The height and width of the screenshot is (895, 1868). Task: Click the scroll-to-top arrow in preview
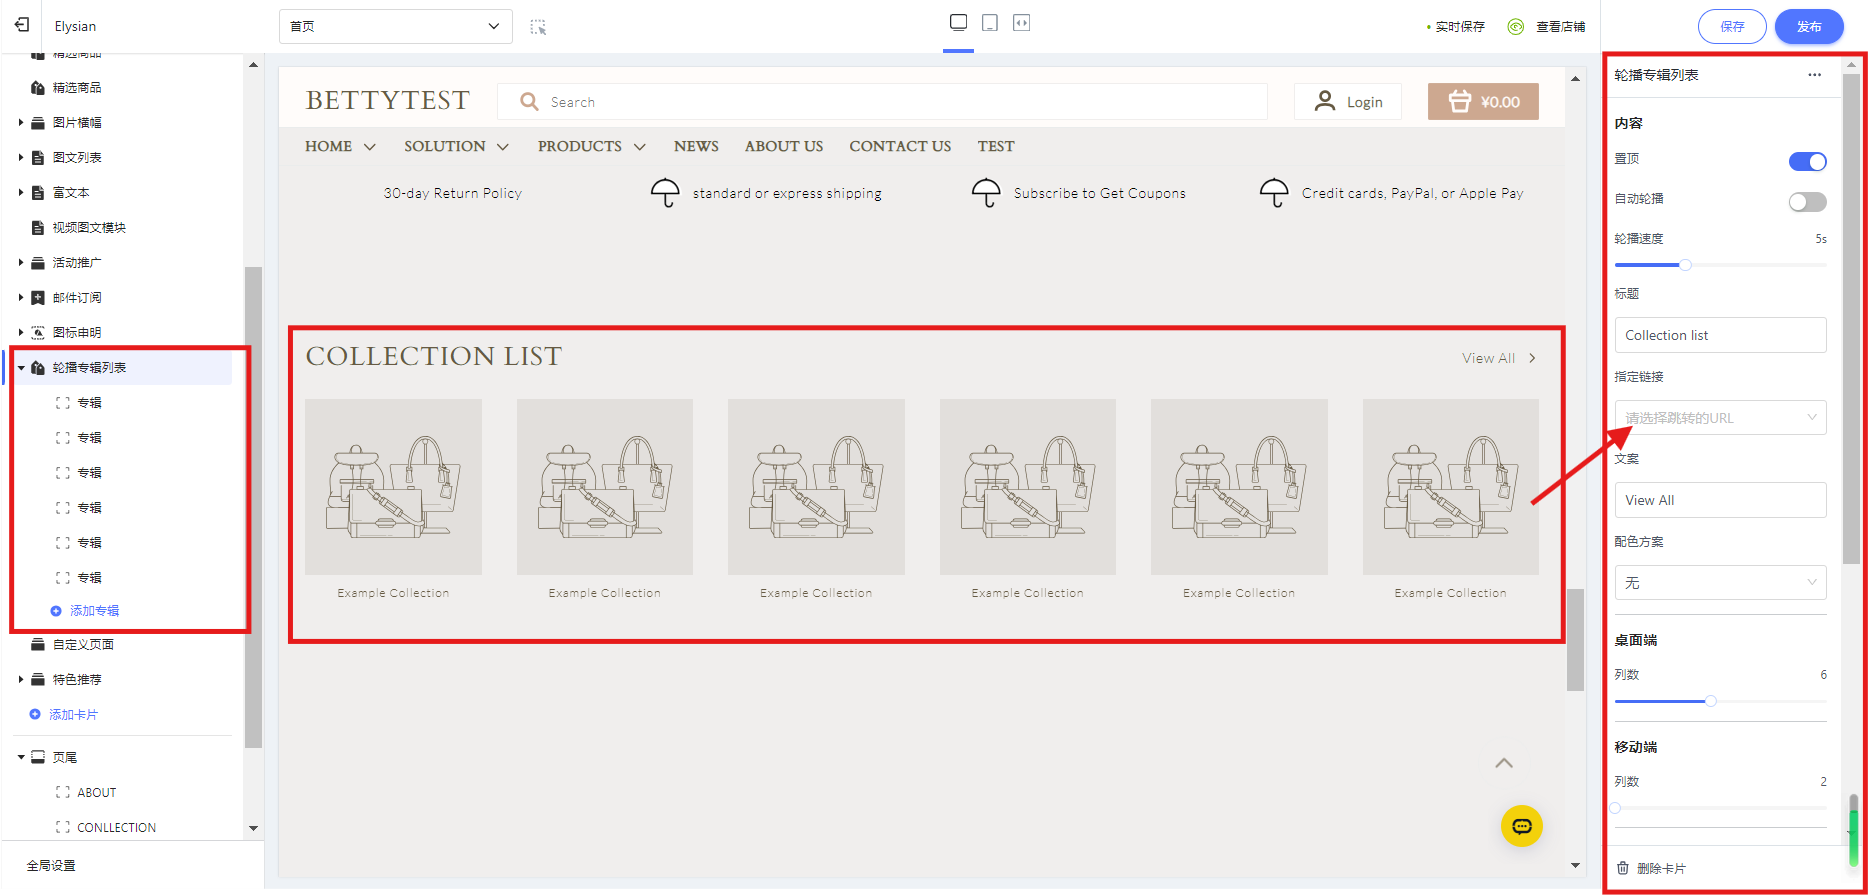click(x=1504, y=763)
